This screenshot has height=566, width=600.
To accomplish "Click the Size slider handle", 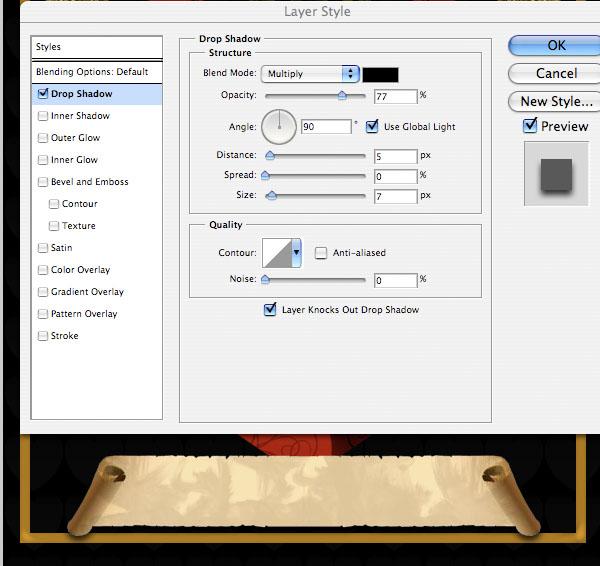I will [x=271, y=195].
